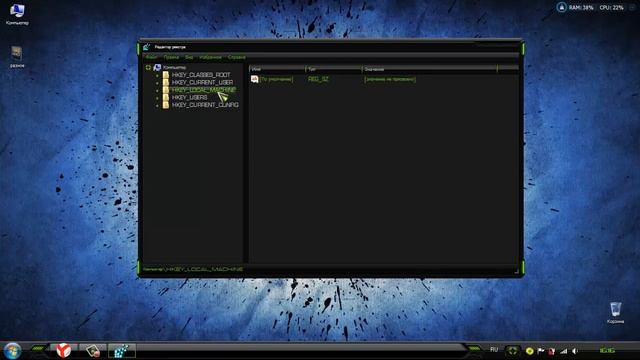640x360 pixels.
Task: Open the volume speaker tray icon
Action: (575, 351)
